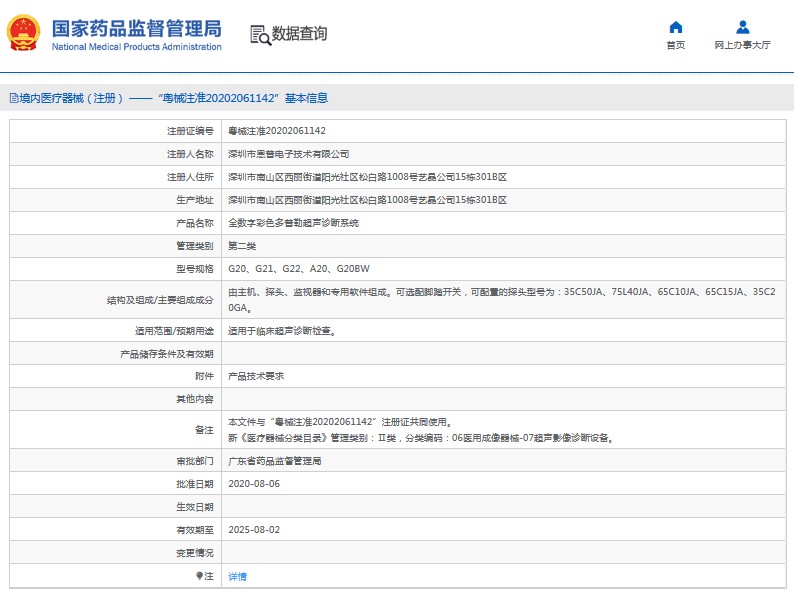
Task: Click the 数据查询 heading text
Action: click(300, 34)
